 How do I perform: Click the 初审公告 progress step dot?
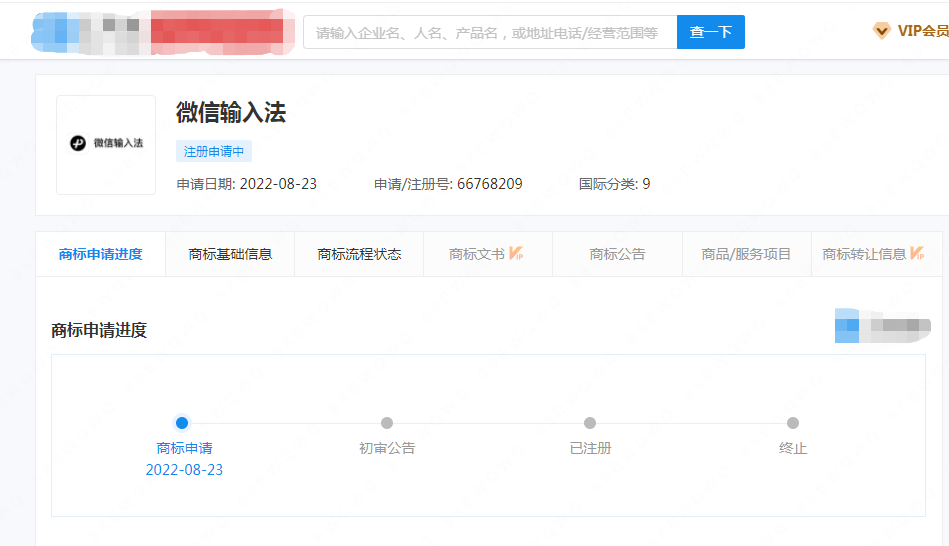coord(387,423)
